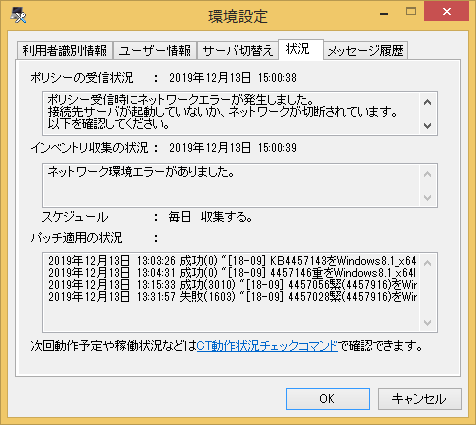Minimize the 環境設定 window
476x425 pixels.
coord(384,13)
